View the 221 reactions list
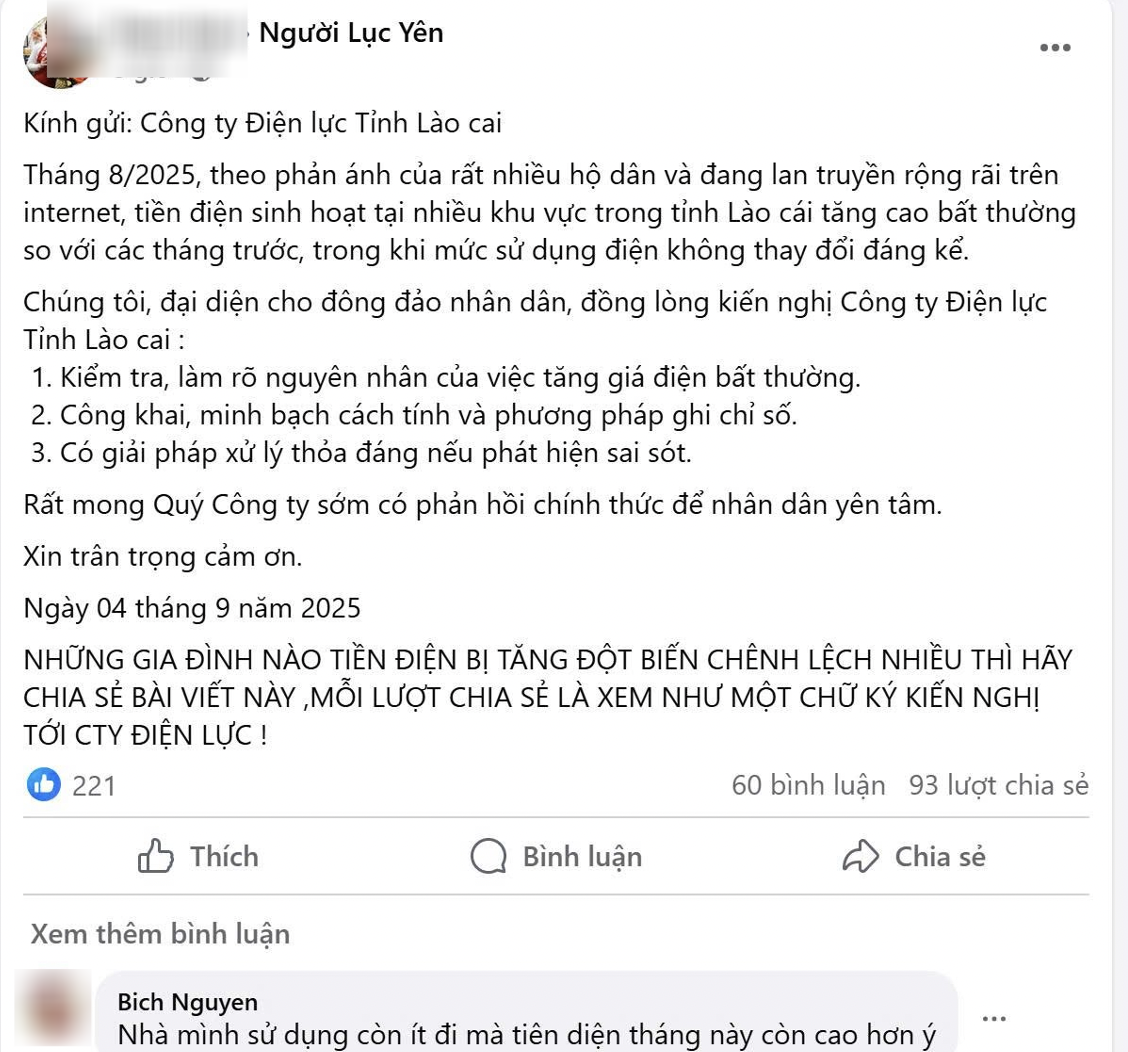This screenshot has width=1128, height=1052. tap(94, 786)
